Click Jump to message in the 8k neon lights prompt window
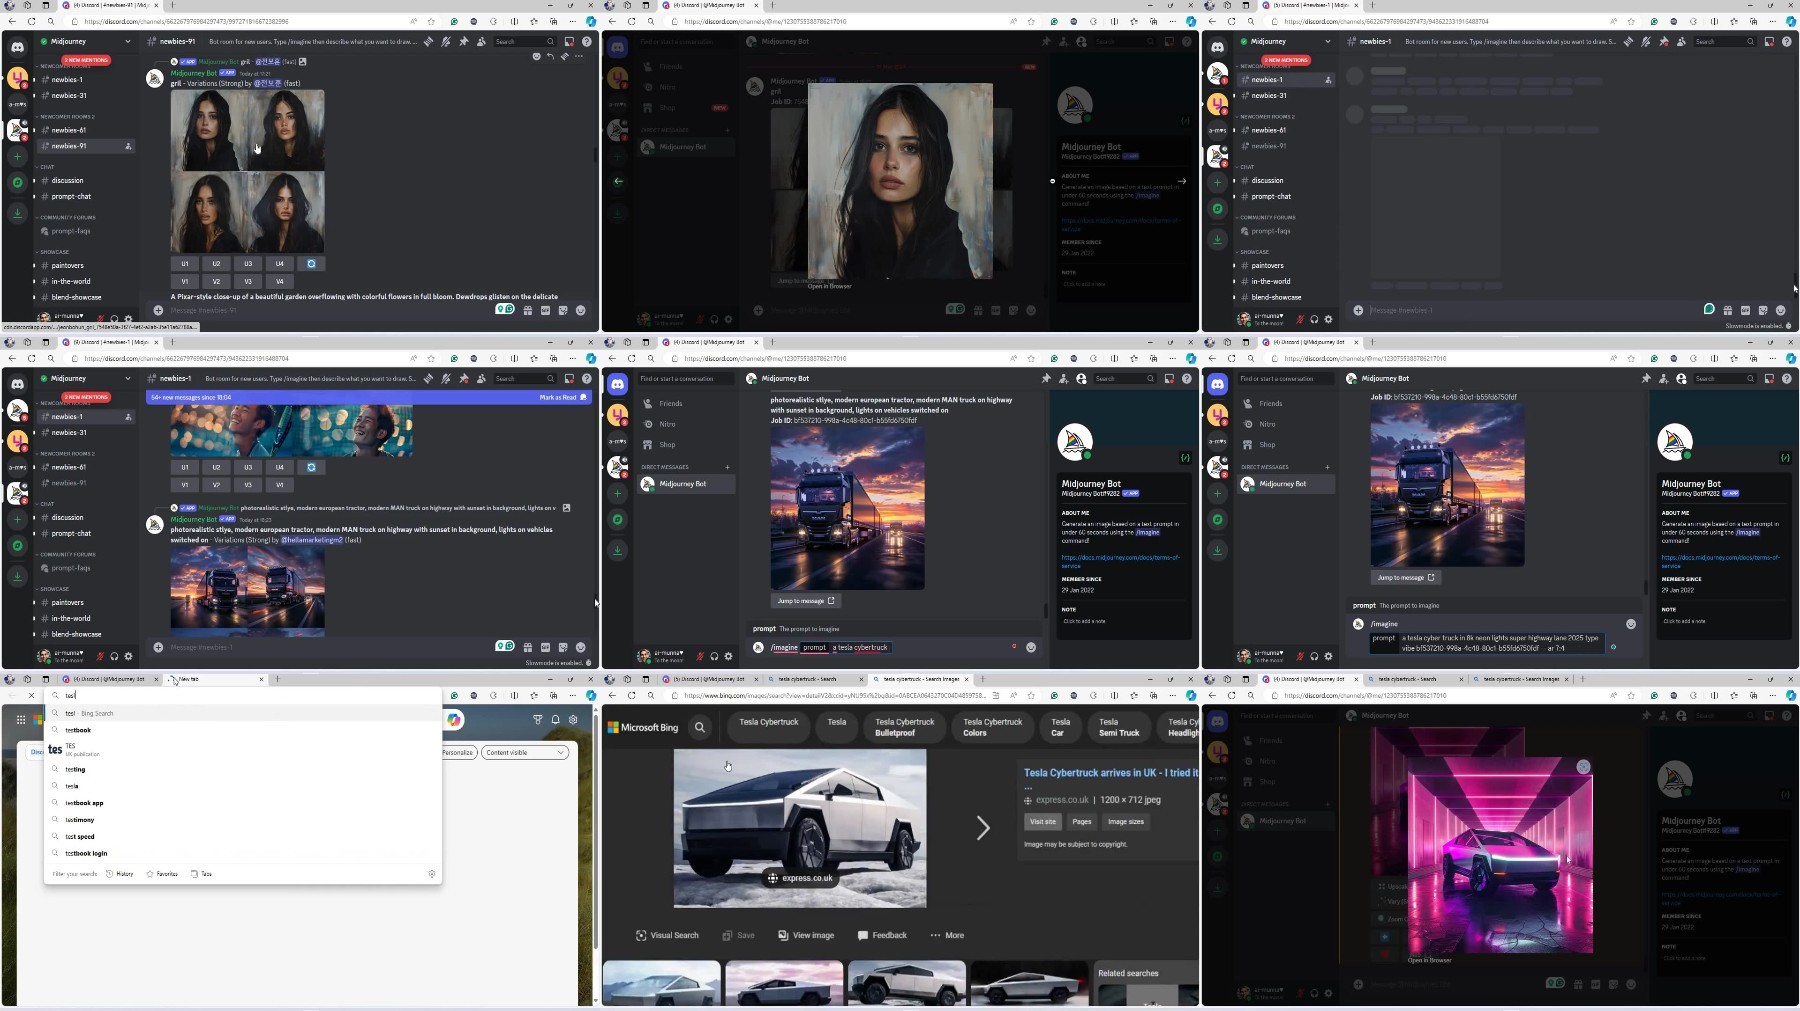Image resolution: width=1800 pixels, height=1011 pixels. (x=1405, y=577)
